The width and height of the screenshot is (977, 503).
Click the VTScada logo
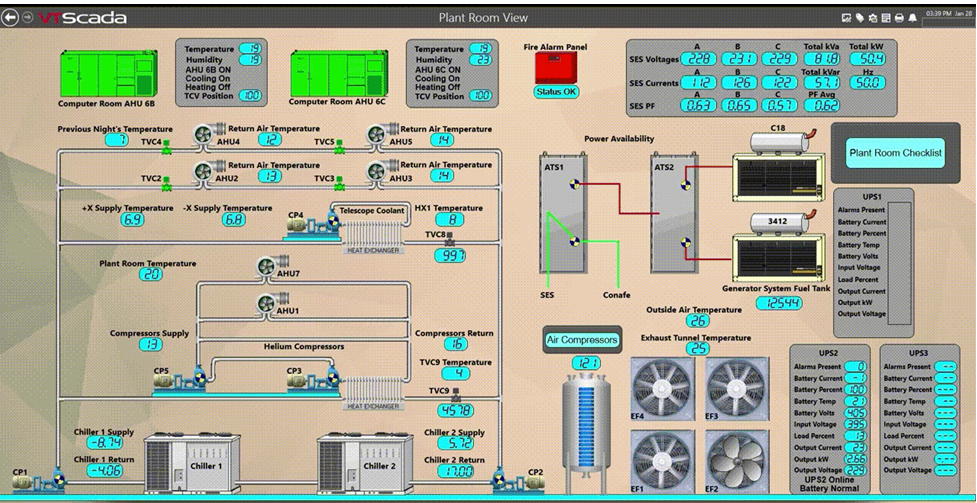(x=83, y=17)
